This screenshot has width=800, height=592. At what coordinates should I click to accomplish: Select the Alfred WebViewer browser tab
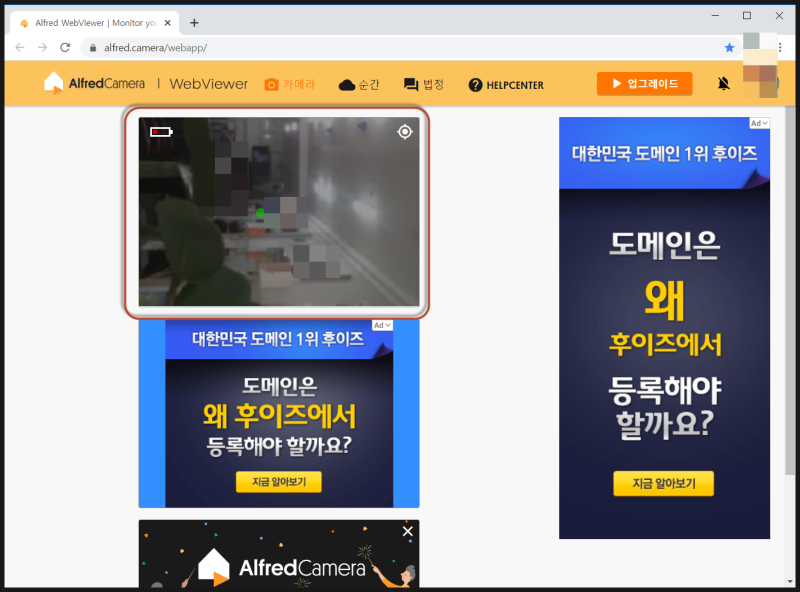click(x=95, y=22)
